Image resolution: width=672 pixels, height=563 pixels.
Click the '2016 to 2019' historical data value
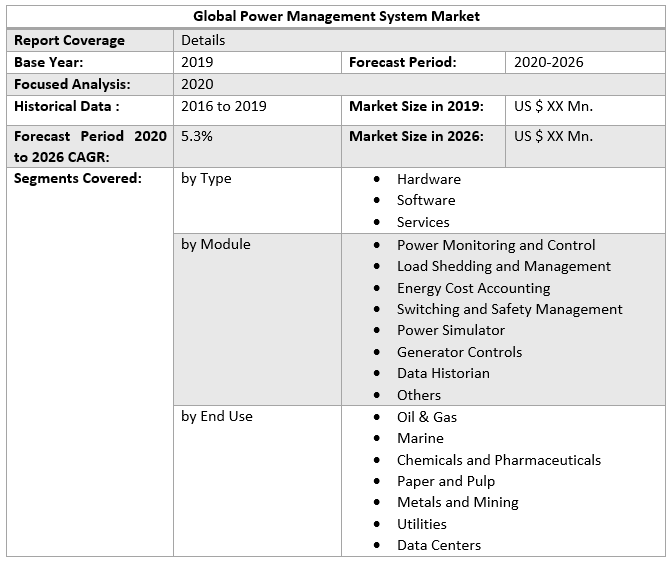click(x=224, y=106)
